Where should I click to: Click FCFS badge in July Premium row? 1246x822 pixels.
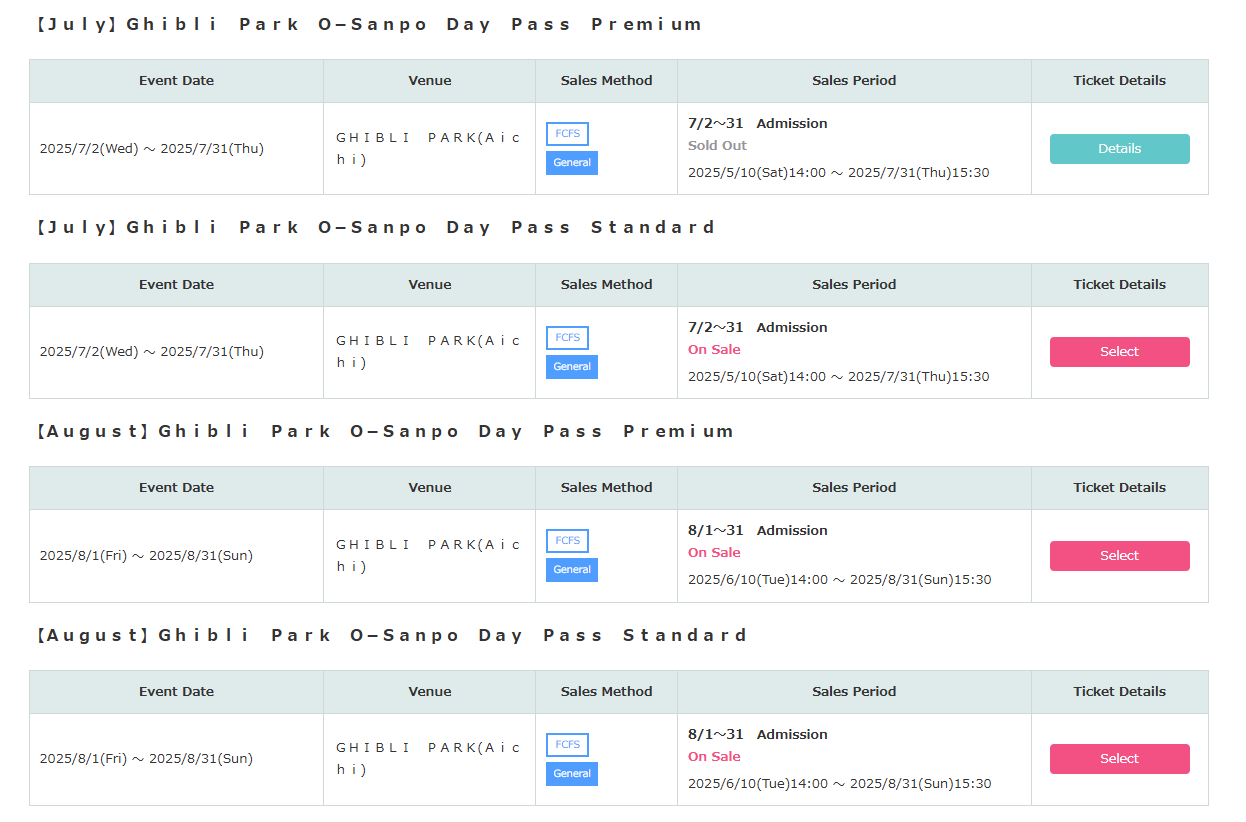[x=567, y=134]
